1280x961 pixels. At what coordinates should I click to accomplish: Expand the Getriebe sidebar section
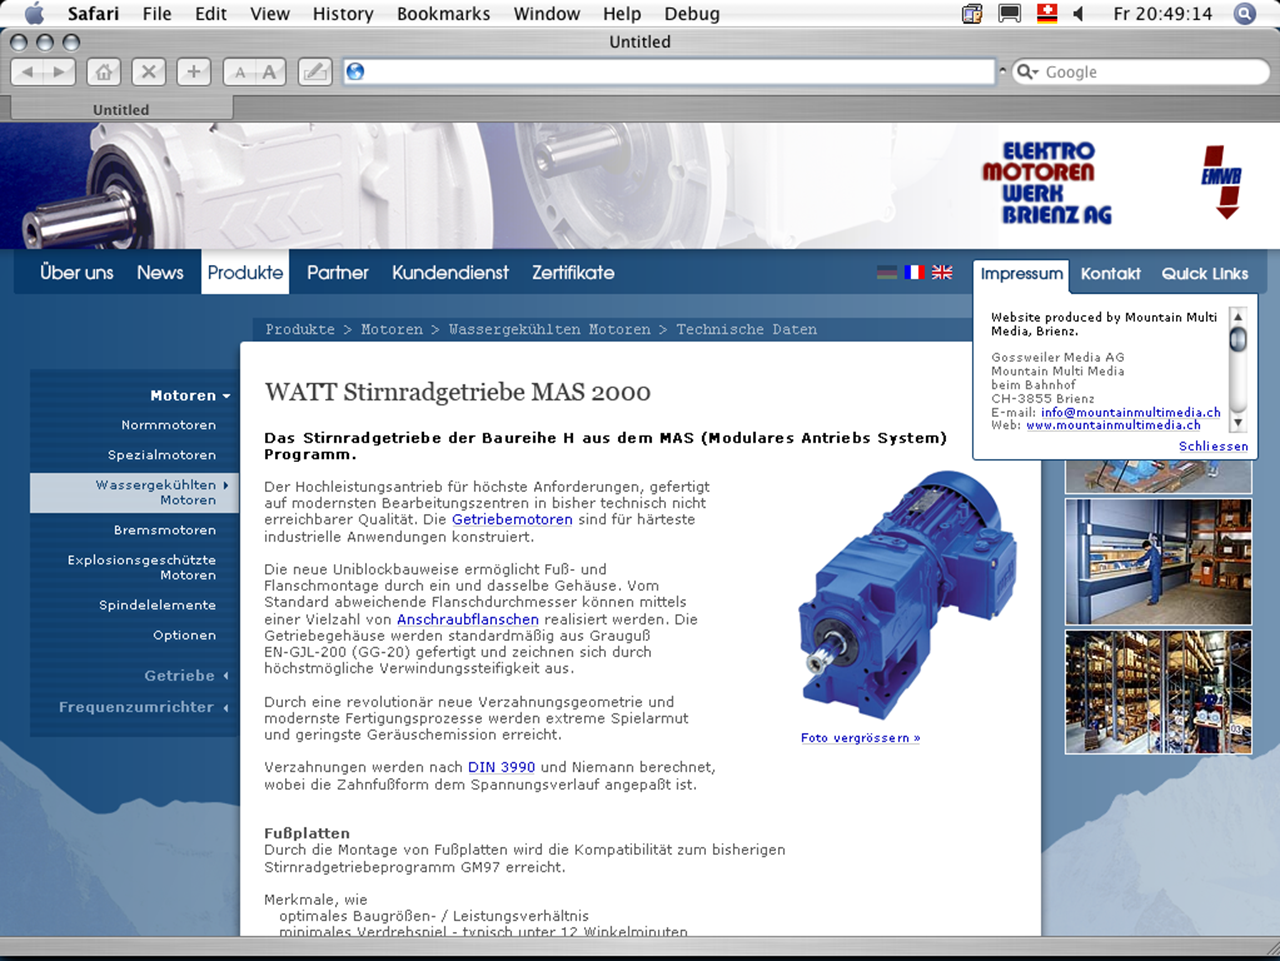tap(186, 676)
